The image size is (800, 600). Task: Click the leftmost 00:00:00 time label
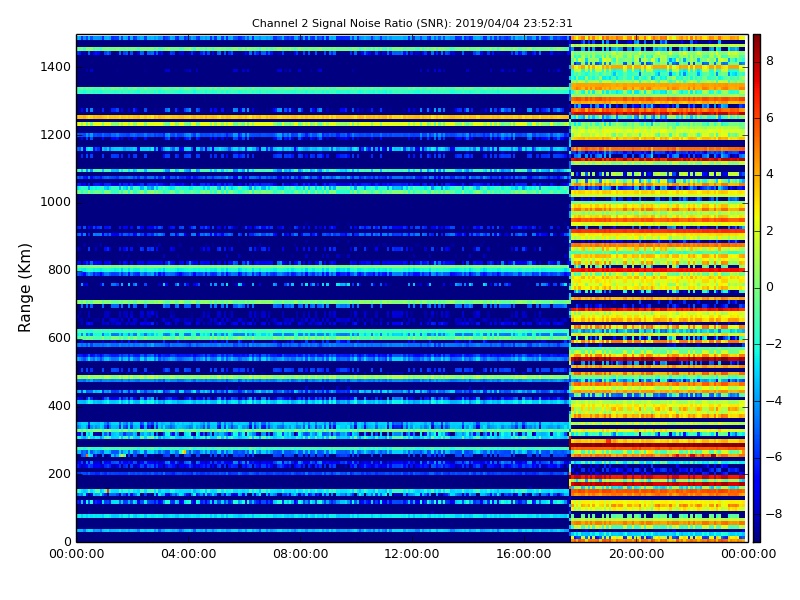click(77, 554)
